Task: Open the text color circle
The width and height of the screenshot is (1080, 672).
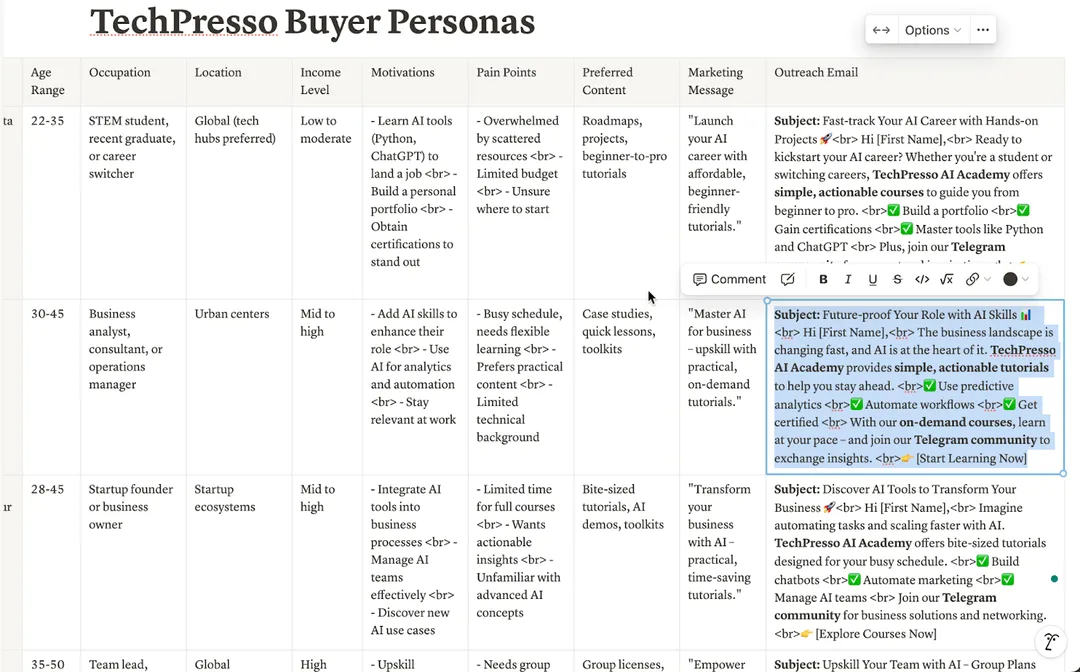Action: pyautogui.click(x=1010, y=279)
